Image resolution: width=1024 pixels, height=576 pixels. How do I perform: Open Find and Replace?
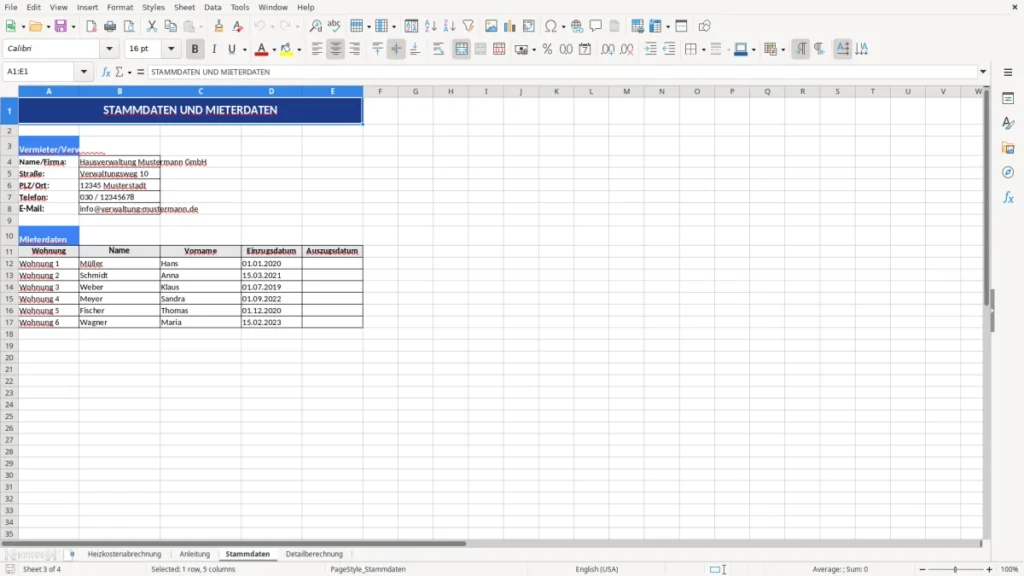coord(315,26)
